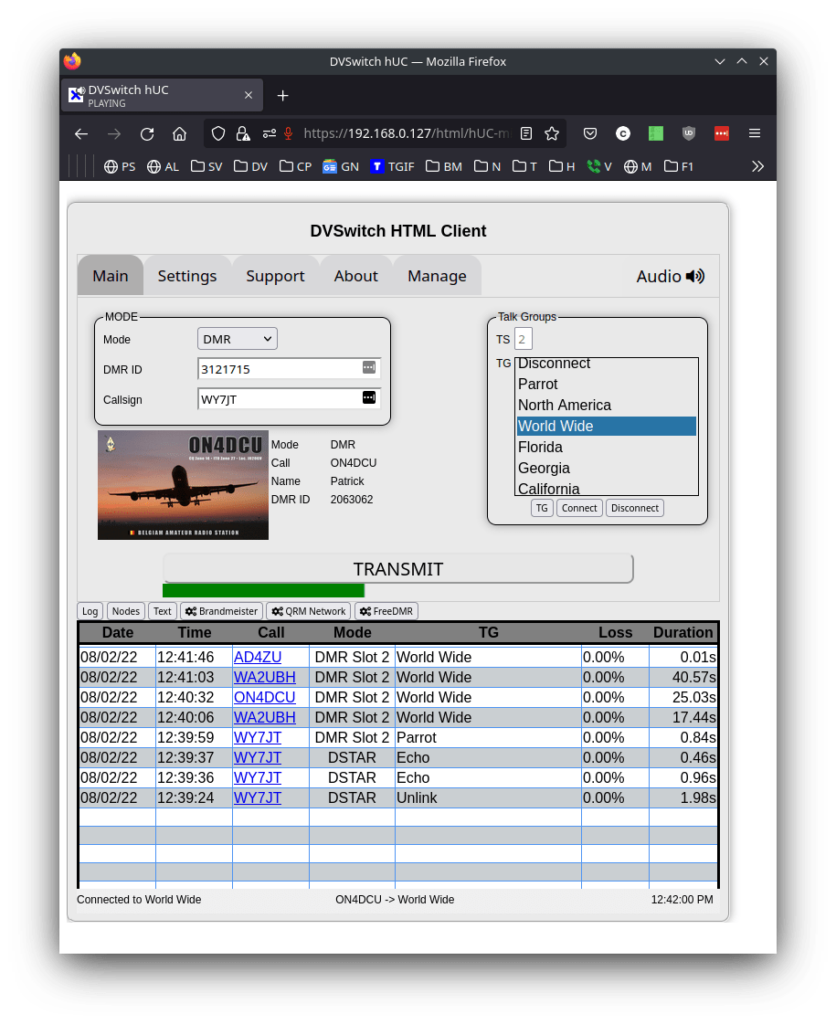Screen dimensions: 836x1024
Task: Click the red extension icon with dots
Action: point(721,134)
